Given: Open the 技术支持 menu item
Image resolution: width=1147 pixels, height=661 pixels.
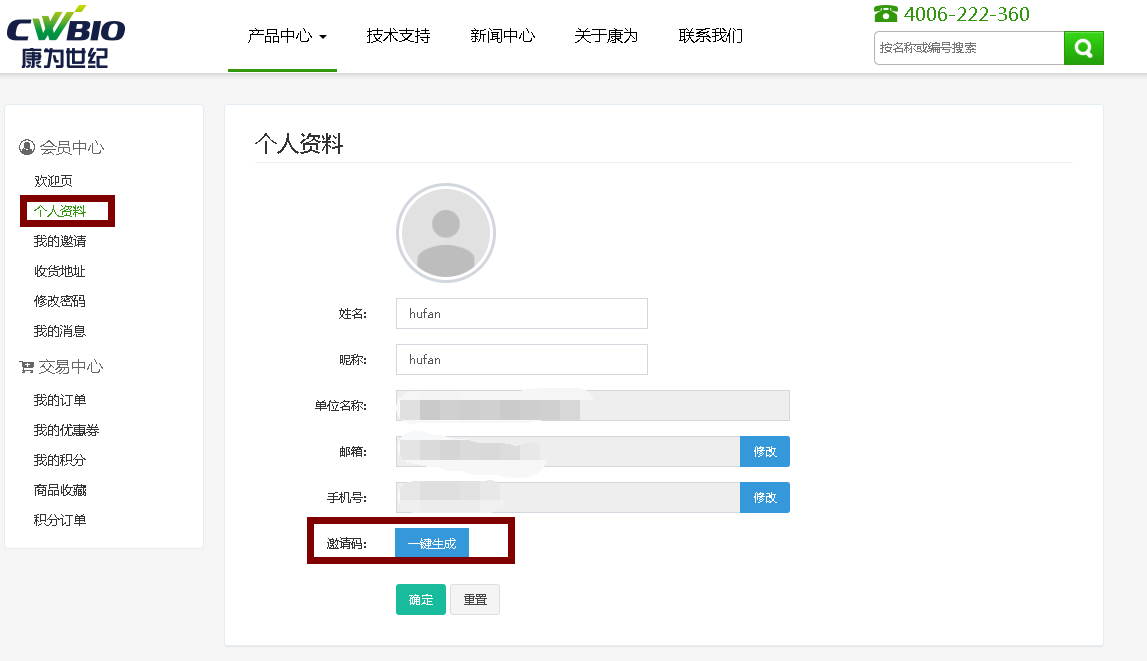Looking at the screenshot, I should point(398,36).
